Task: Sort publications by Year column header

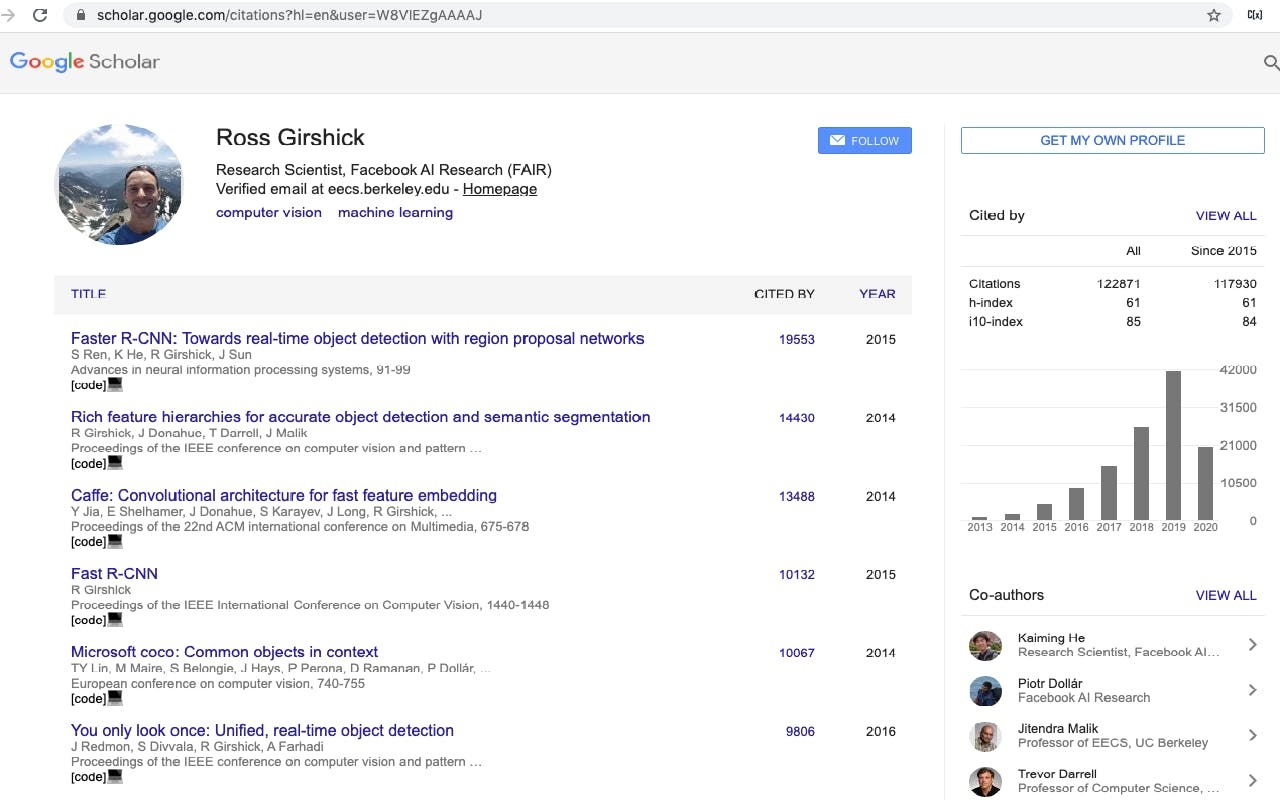Action: (x=877, y=294)
